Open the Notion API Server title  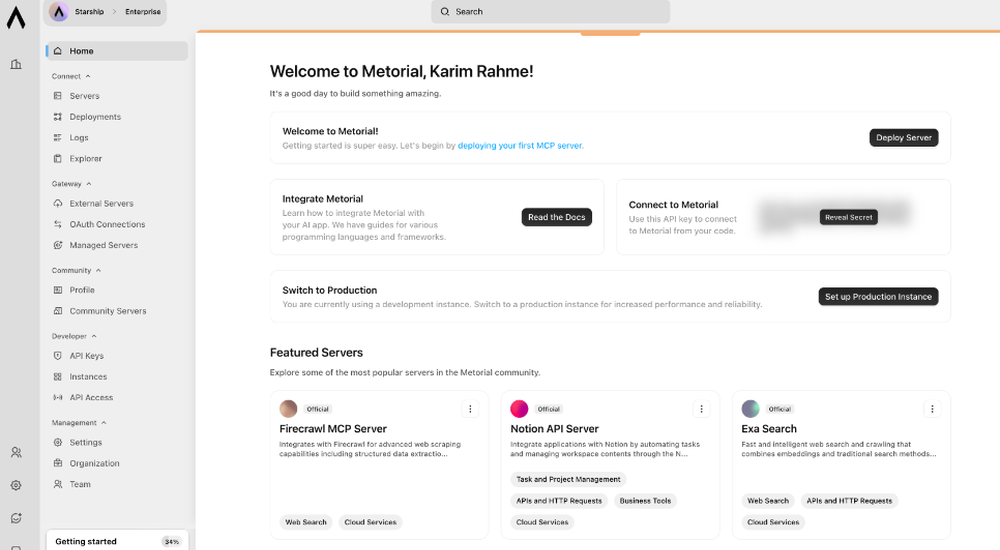[554, 429]
